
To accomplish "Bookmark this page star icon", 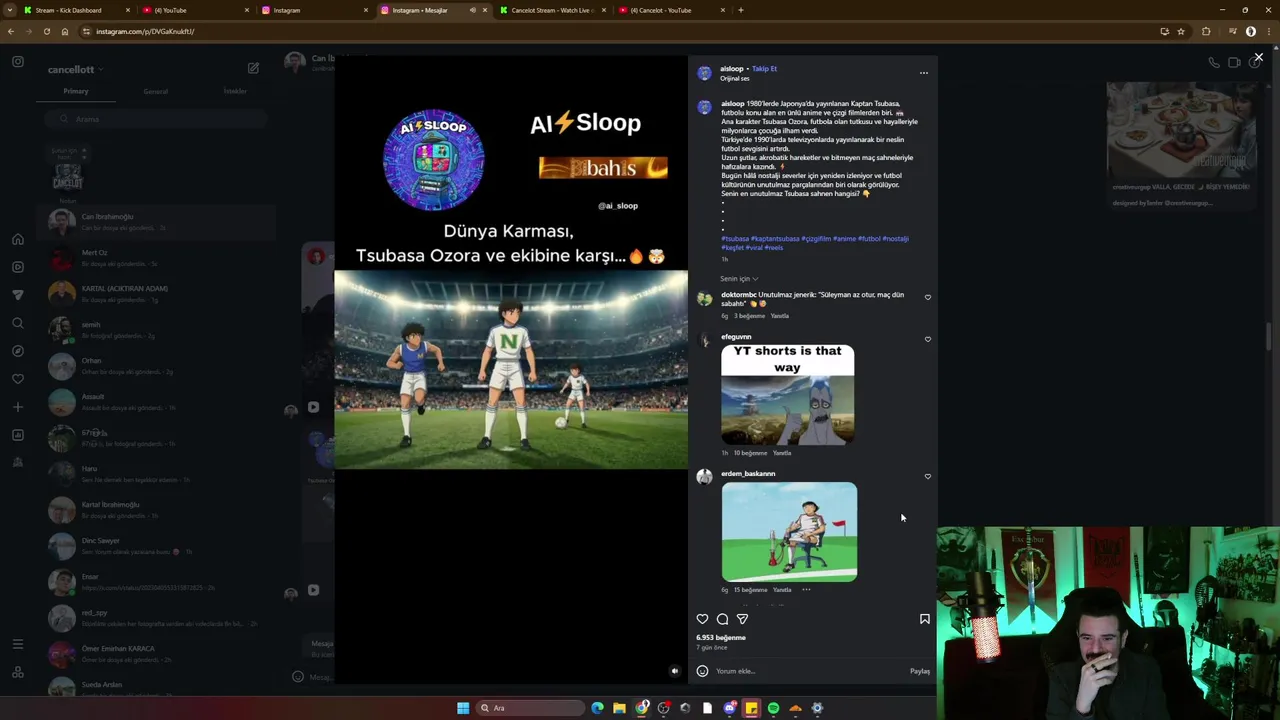I will 1181,31.
